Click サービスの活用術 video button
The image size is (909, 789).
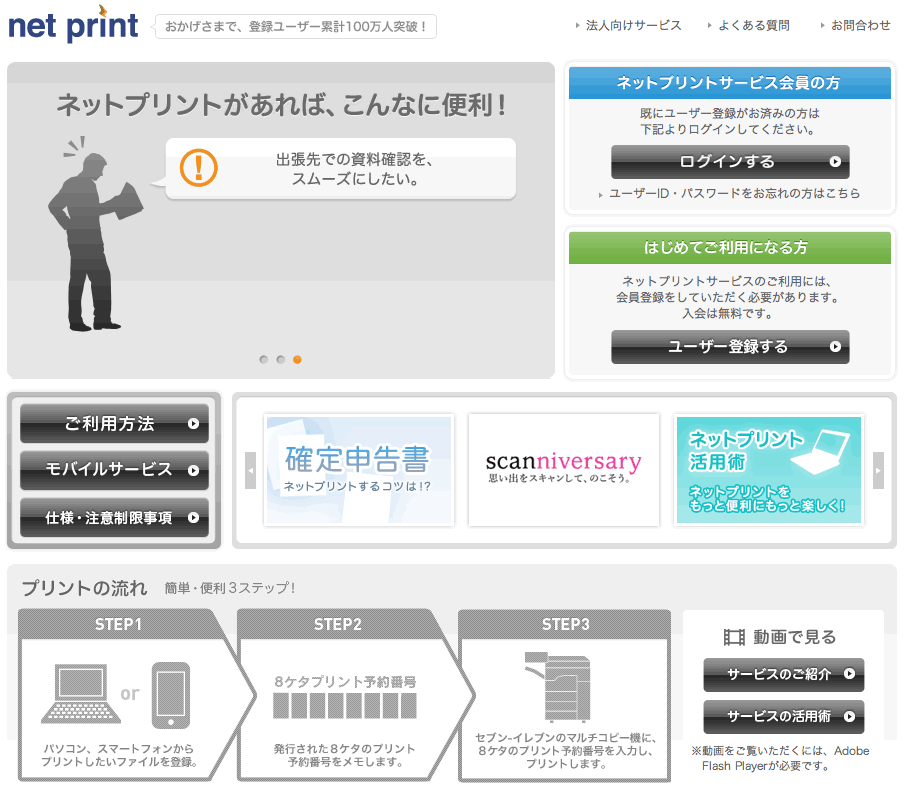click(784, 717)
